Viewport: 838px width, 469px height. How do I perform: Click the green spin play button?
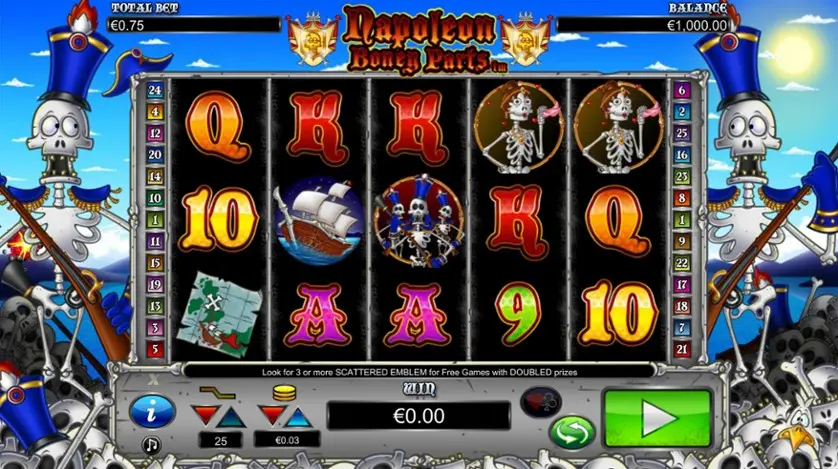(x=657, y=418)
